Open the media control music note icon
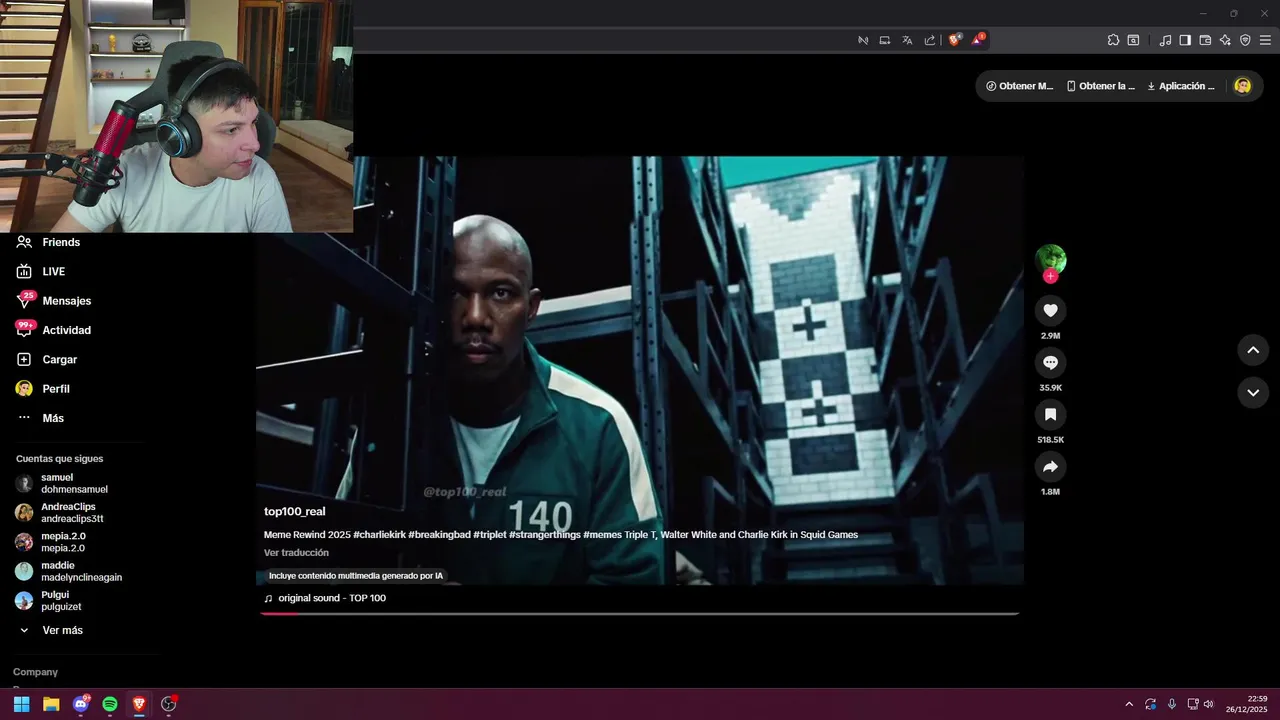1280x720 pixels. coord(1165,40)
